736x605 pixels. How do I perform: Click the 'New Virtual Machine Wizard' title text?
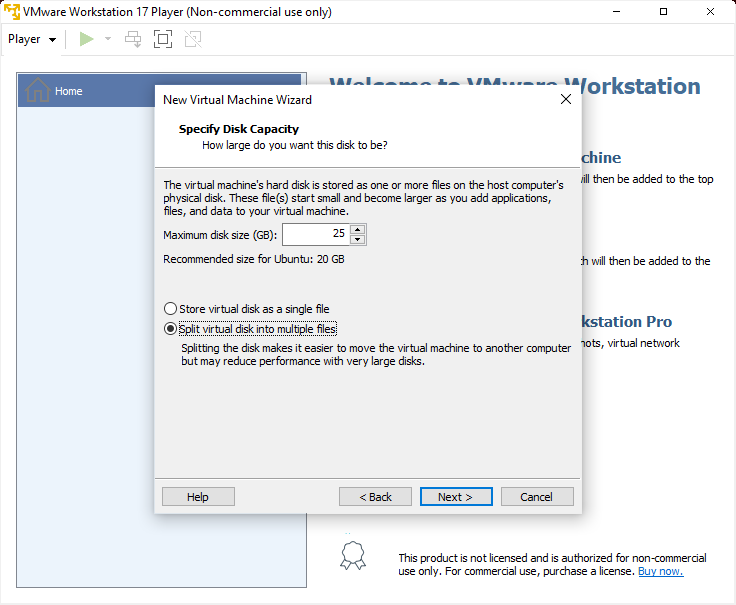coord(237,100)
